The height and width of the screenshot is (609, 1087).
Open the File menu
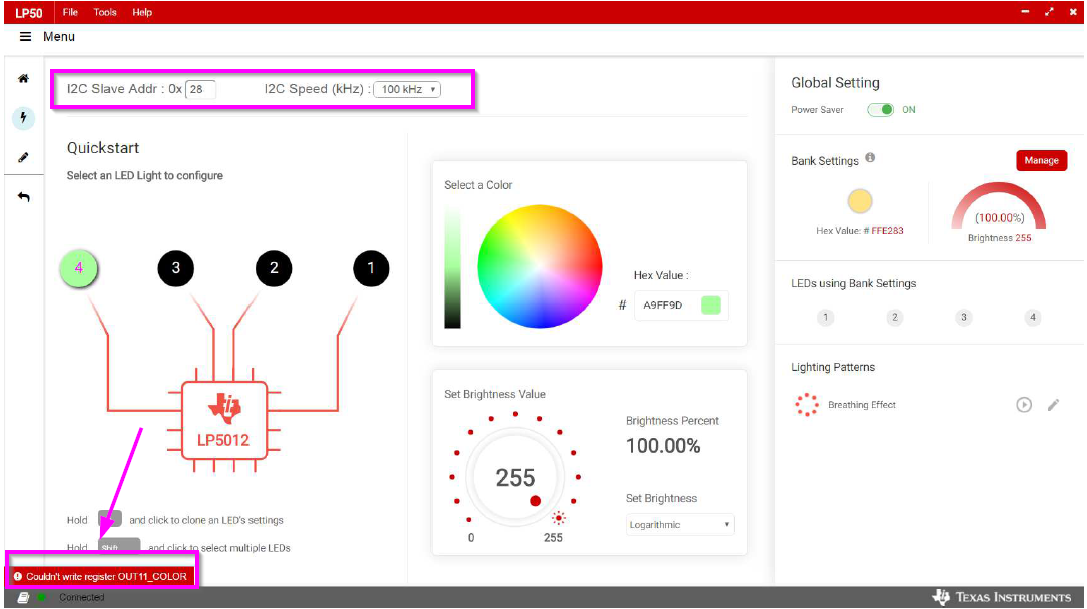point(70,12)
